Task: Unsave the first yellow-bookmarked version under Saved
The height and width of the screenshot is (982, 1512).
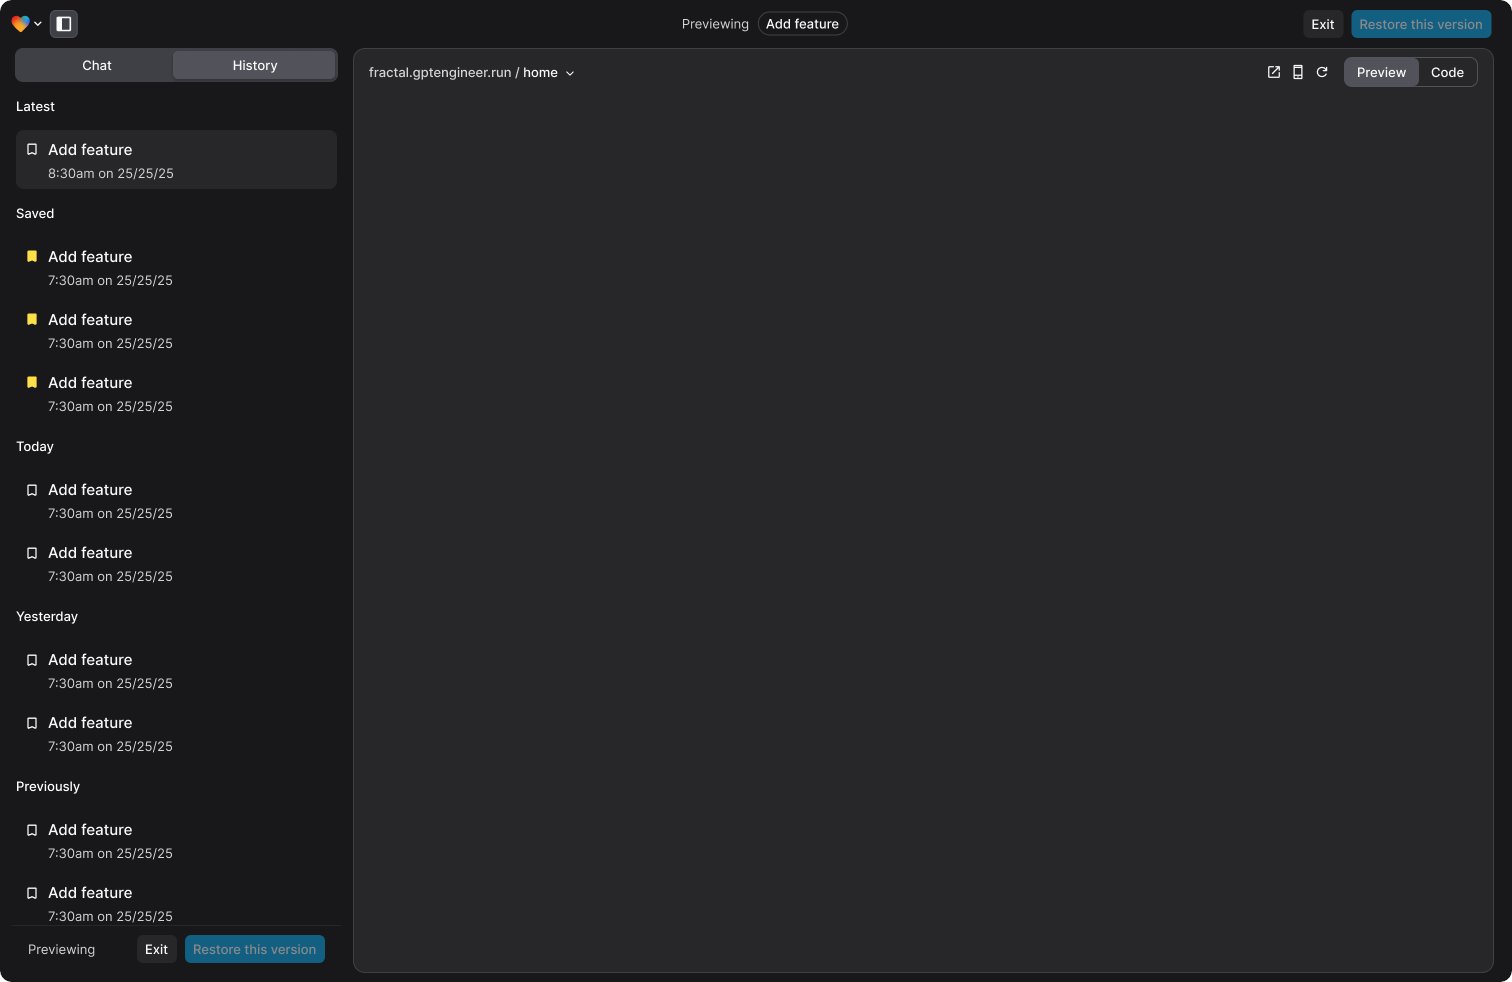Action: tap(31, 256)
